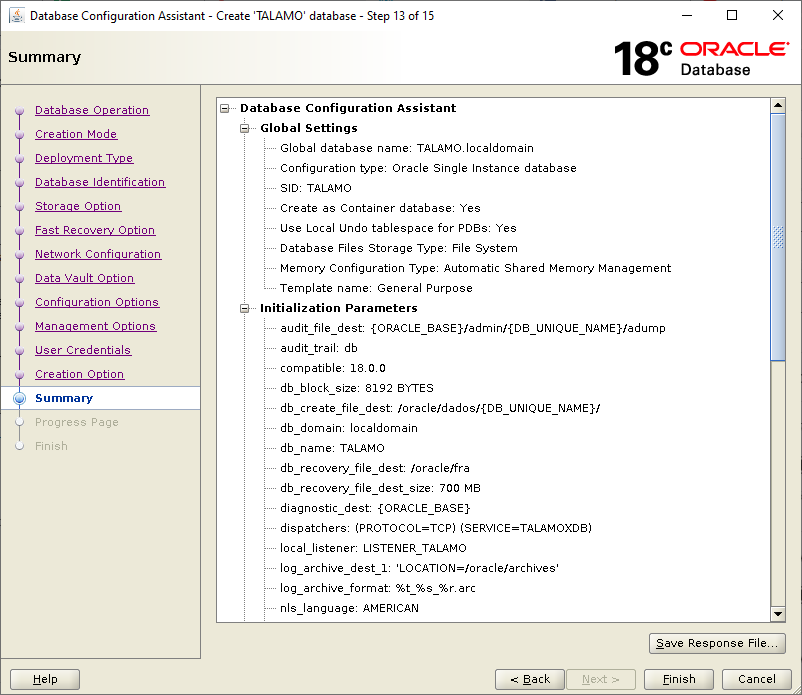
Task: Select Database Files Storage Type row
Action: [x=398, y=248]
